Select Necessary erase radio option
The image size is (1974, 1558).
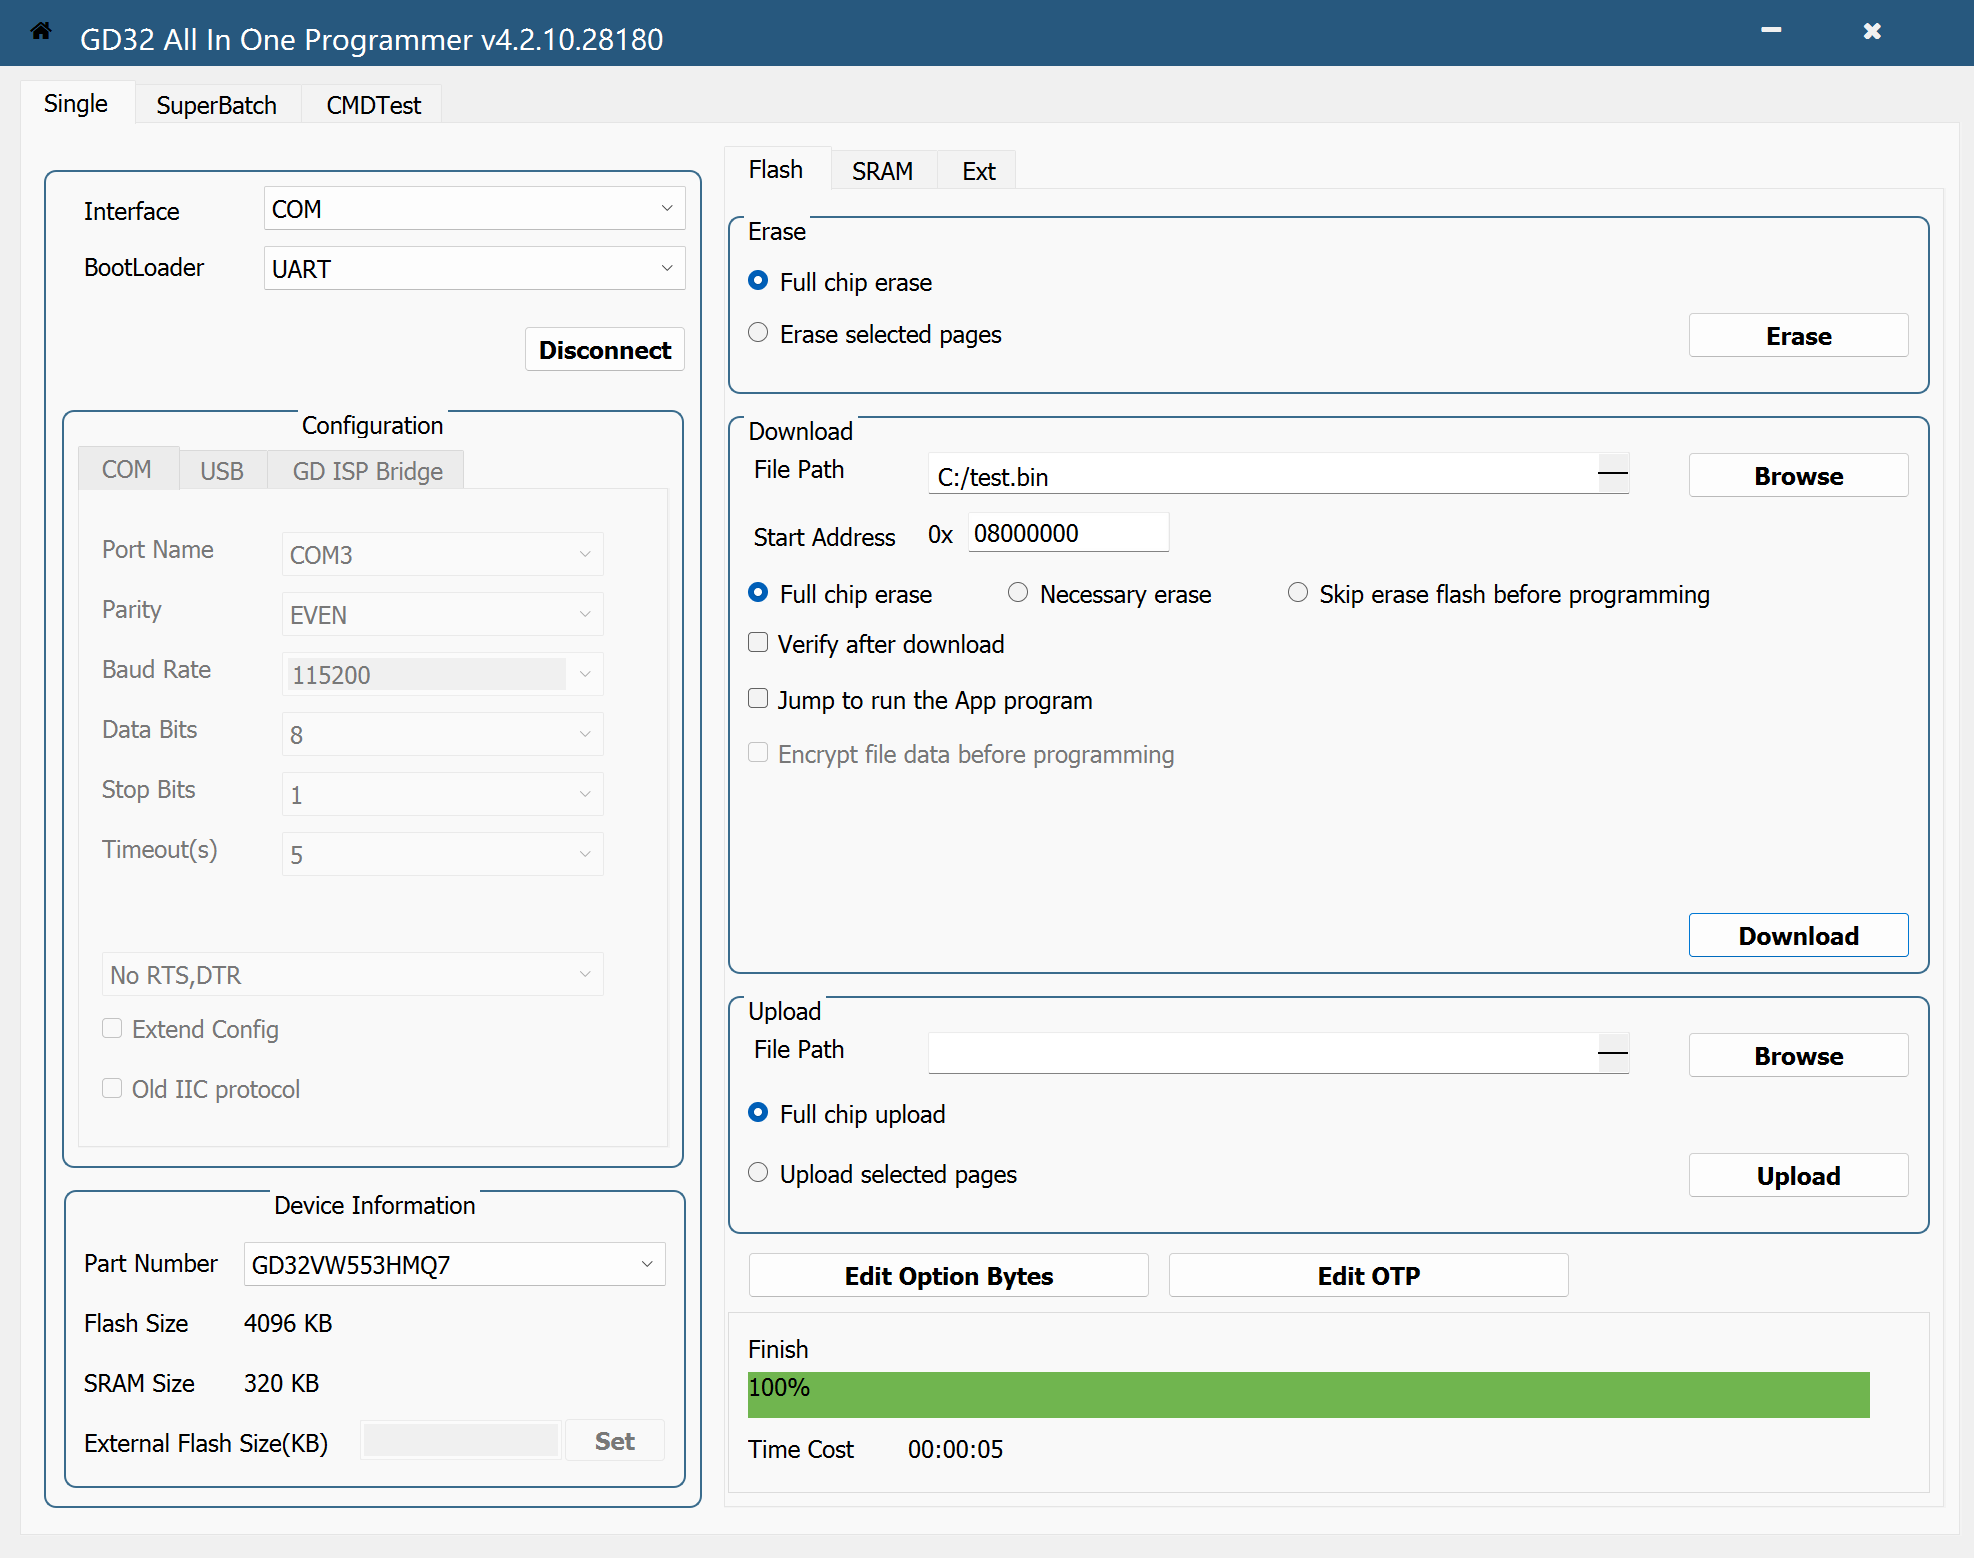(1018, 593)
